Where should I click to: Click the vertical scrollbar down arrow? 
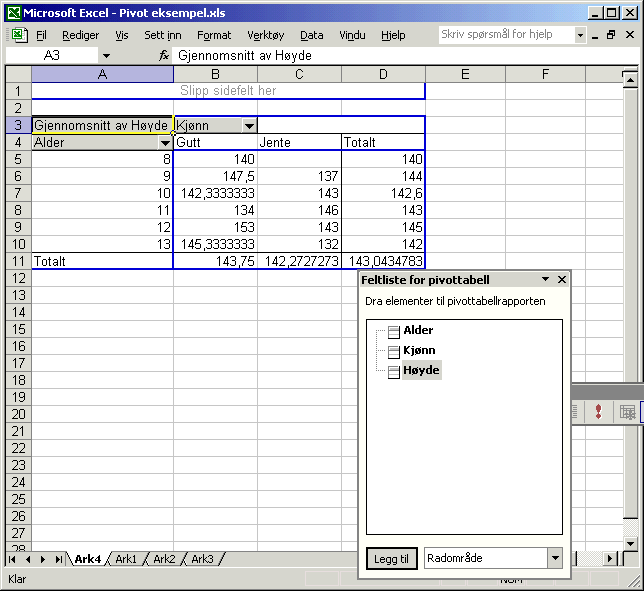coord(630,542)
